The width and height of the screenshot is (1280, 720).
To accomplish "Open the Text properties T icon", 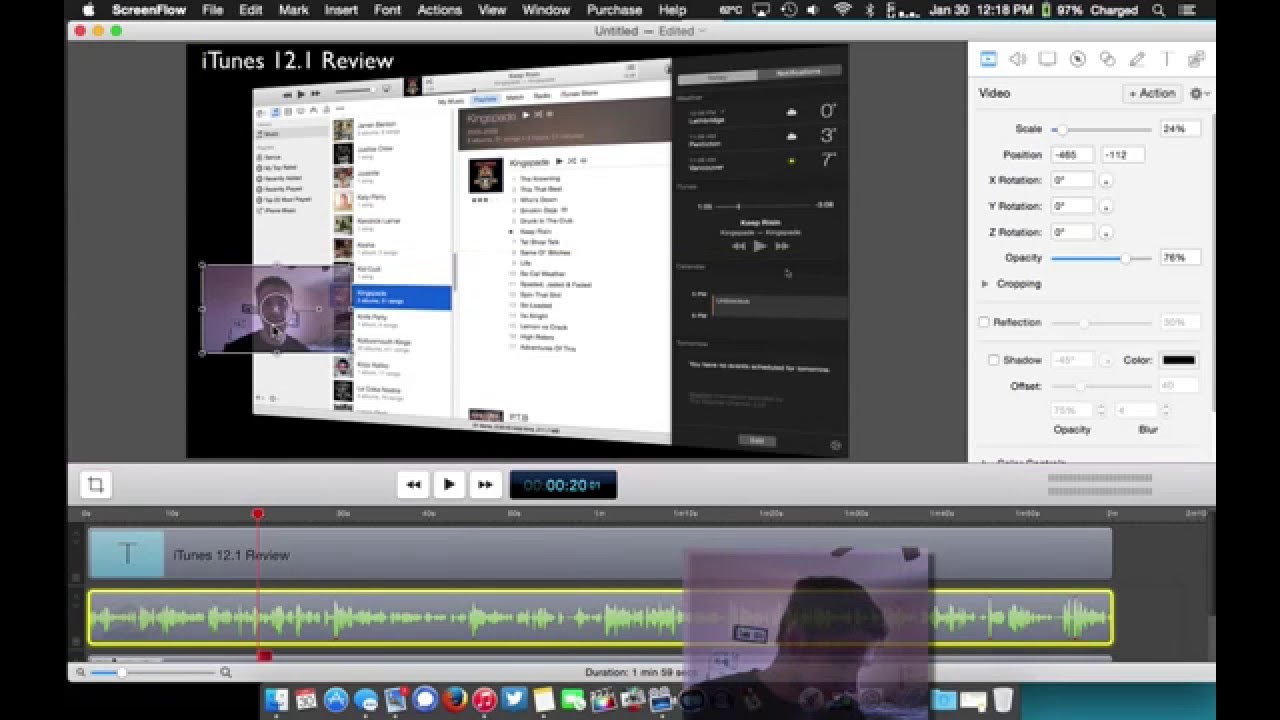I will tap(1166, 59).
